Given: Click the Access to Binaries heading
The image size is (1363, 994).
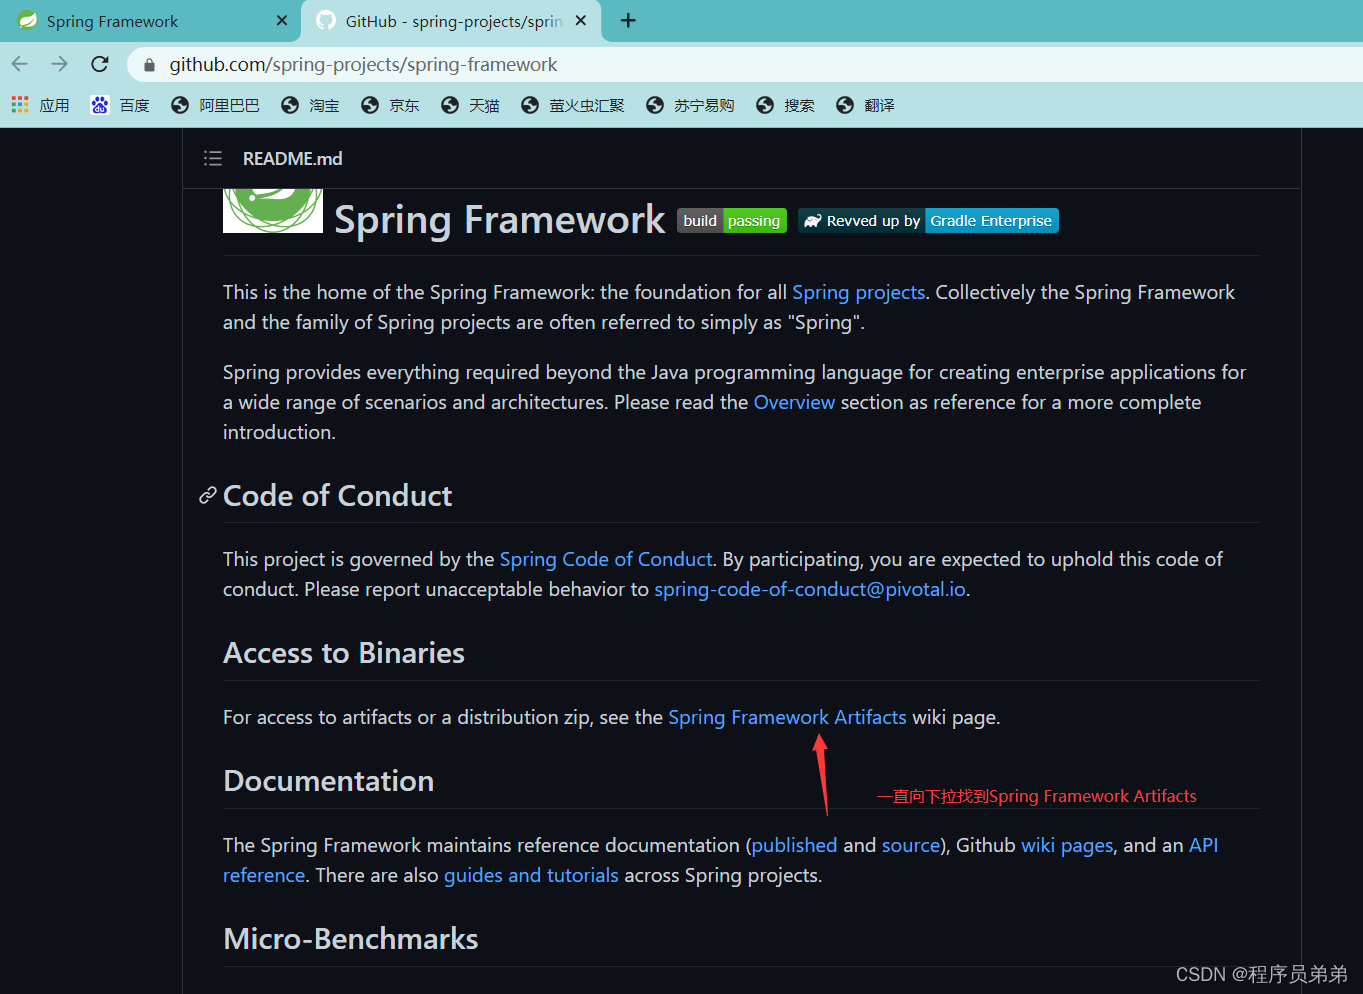Looking at the screenshot, I should click(344, 653).
